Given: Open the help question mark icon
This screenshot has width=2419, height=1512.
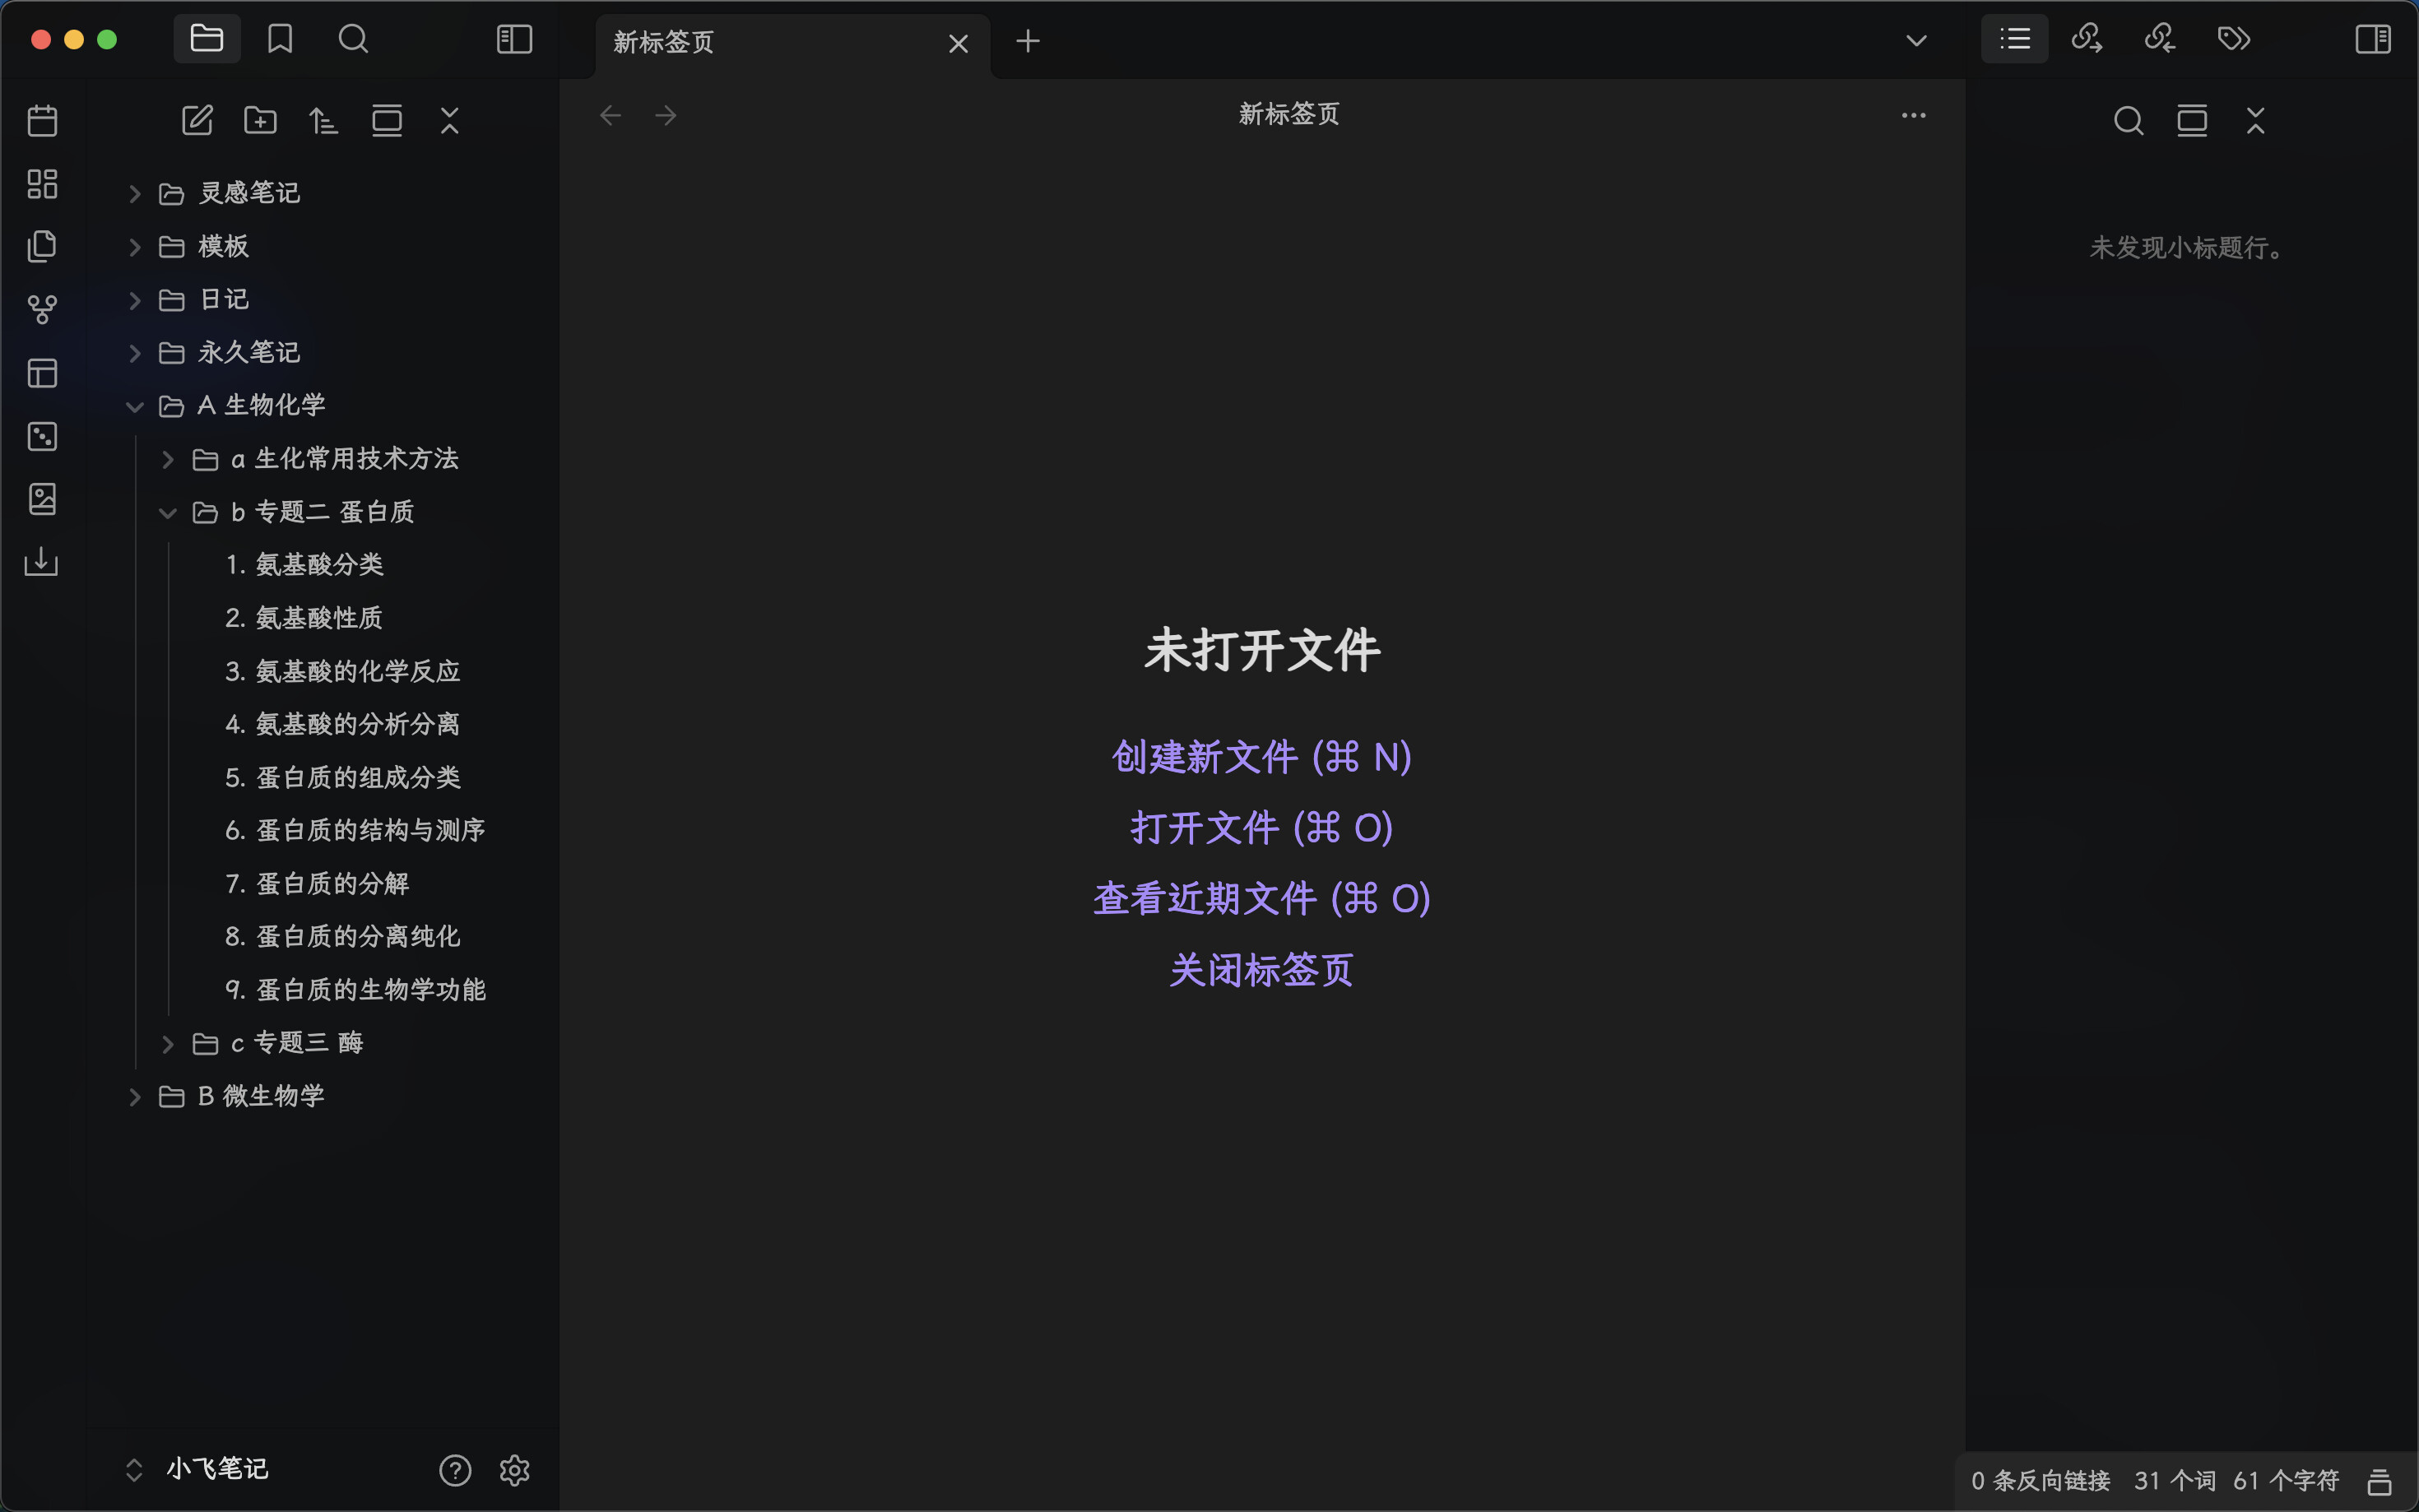Looking at the screenshot, I should [x=455, y=1470].
